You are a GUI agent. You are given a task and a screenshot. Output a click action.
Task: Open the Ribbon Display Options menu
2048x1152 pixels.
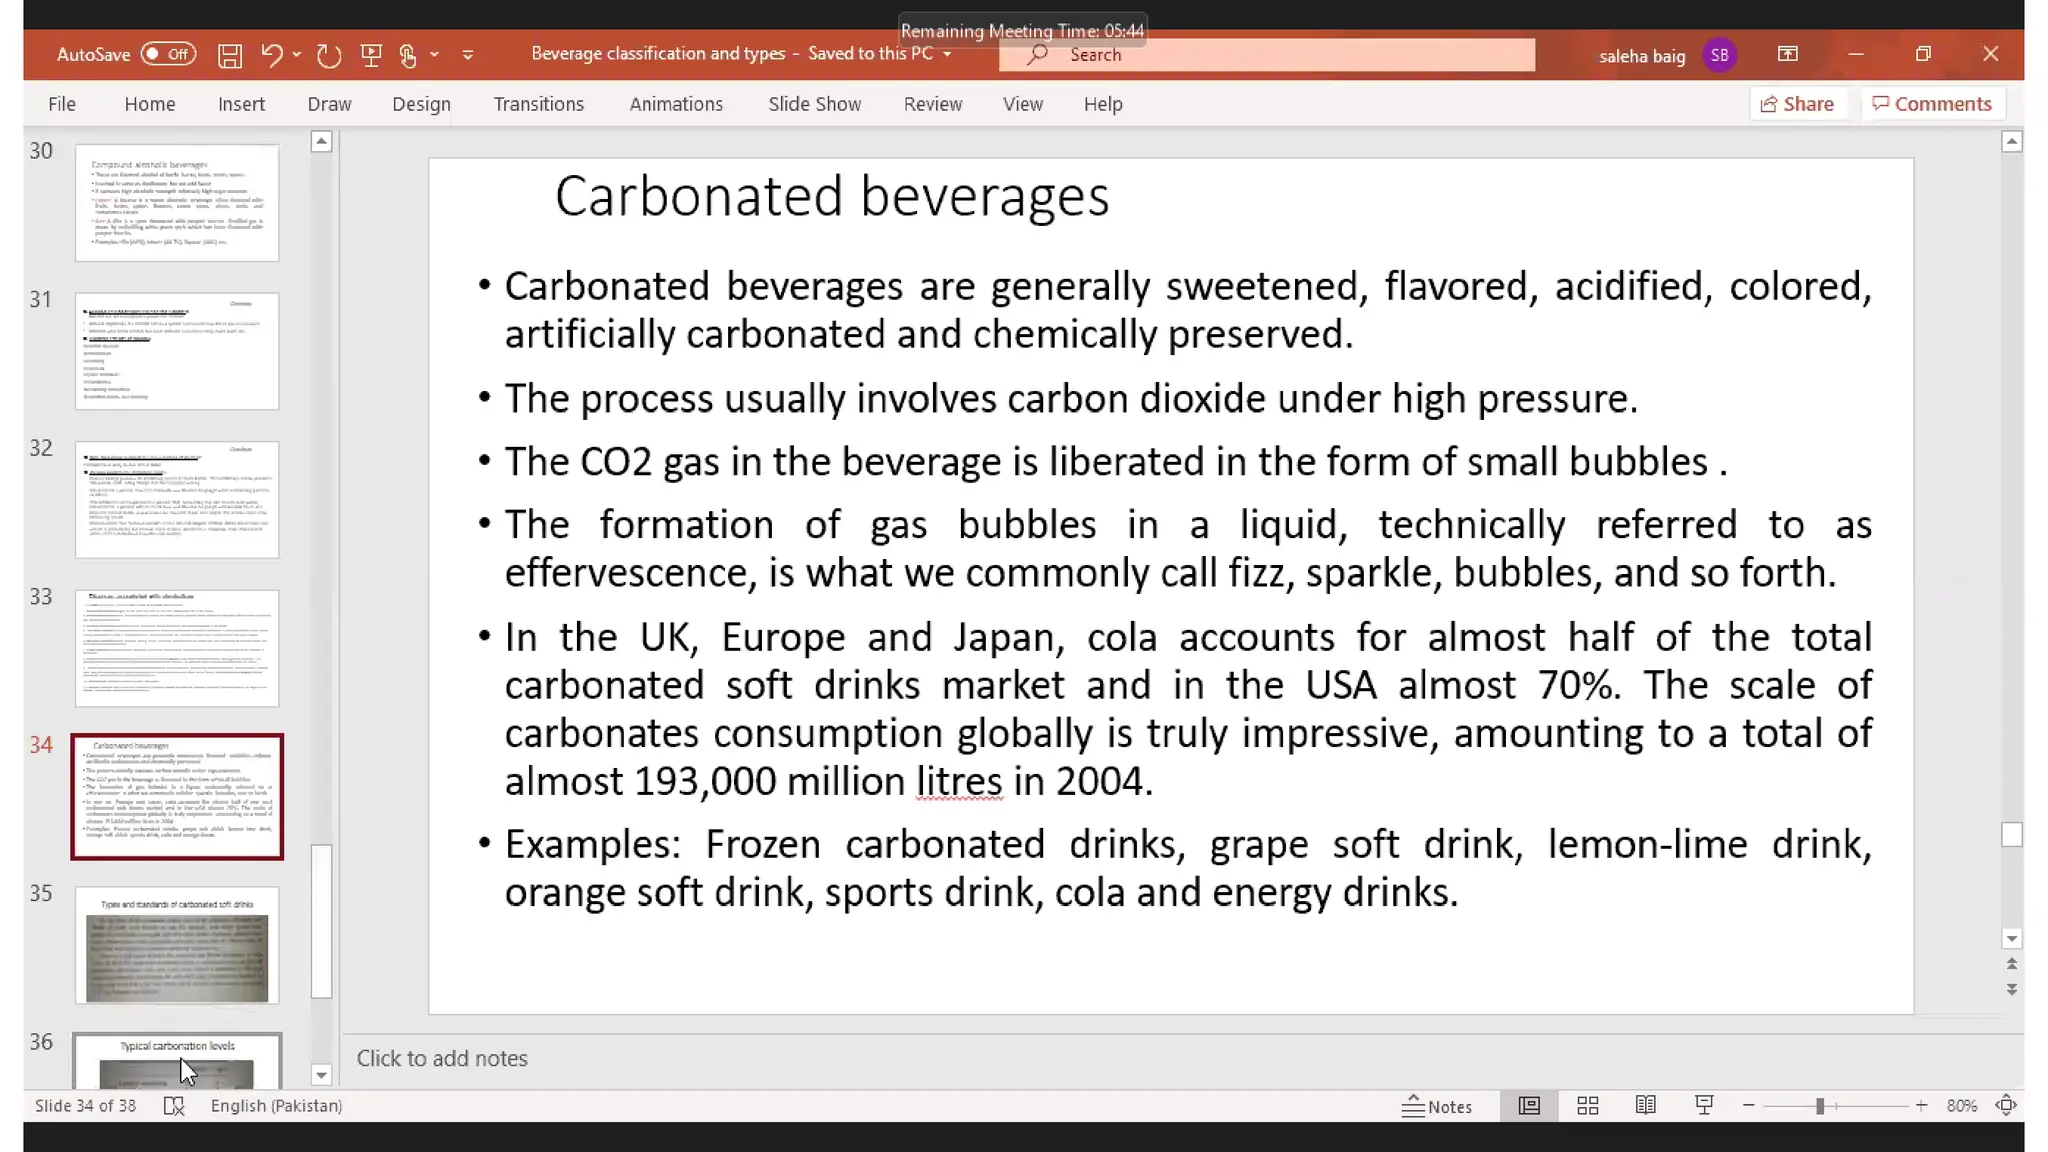[x=1787, y=54]
